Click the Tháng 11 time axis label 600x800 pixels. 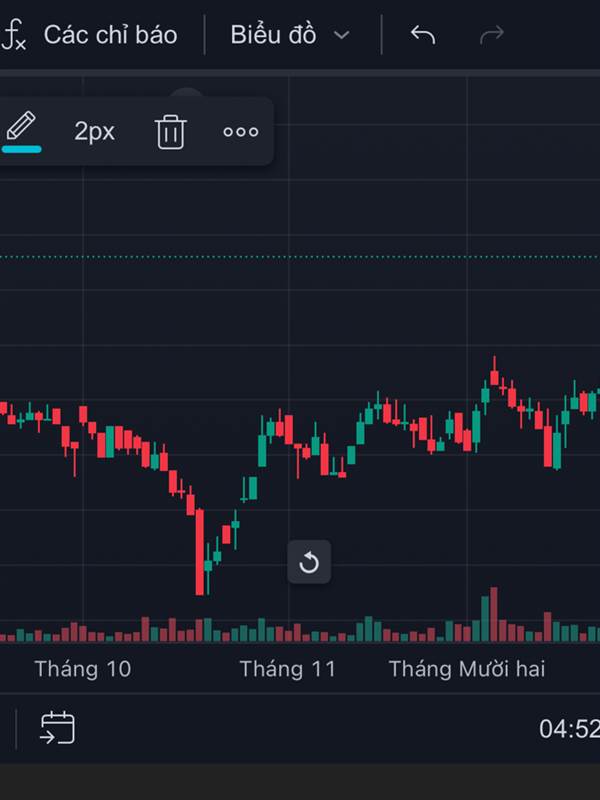288,669
